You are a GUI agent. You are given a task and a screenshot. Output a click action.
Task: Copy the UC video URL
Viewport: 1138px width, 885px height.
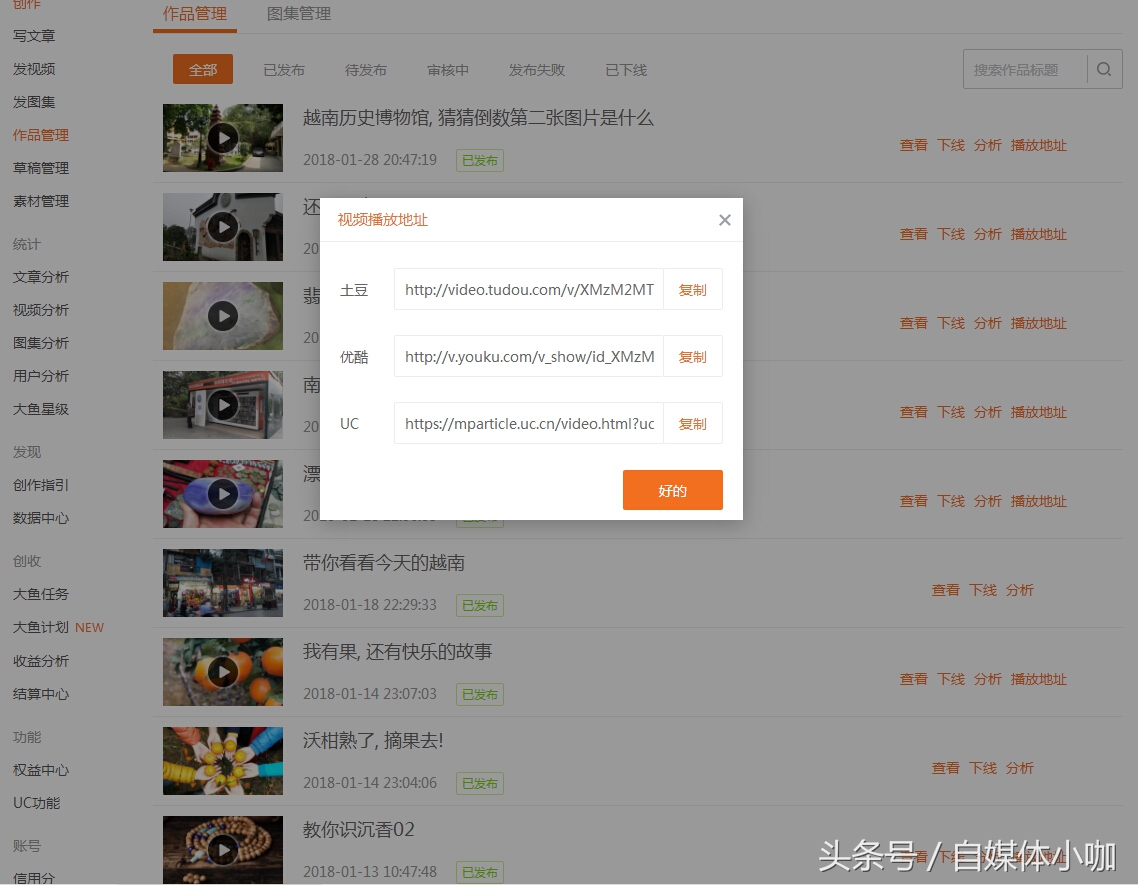(691, 423)
